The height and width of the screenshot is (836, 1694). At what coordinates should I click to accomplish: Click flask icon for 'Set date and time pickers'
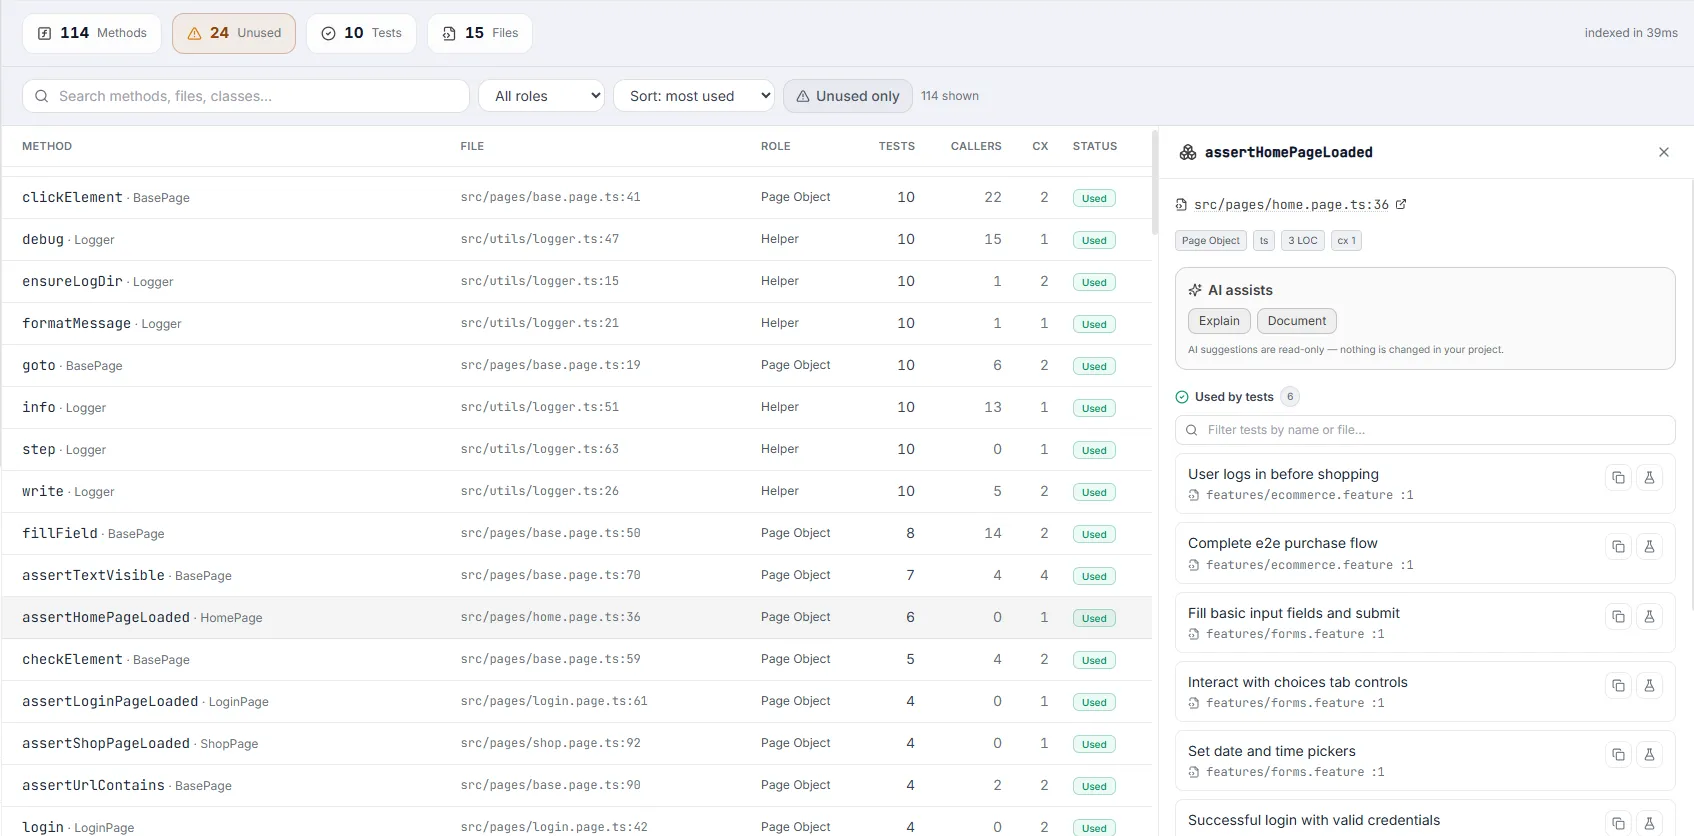click(1649, 755)
